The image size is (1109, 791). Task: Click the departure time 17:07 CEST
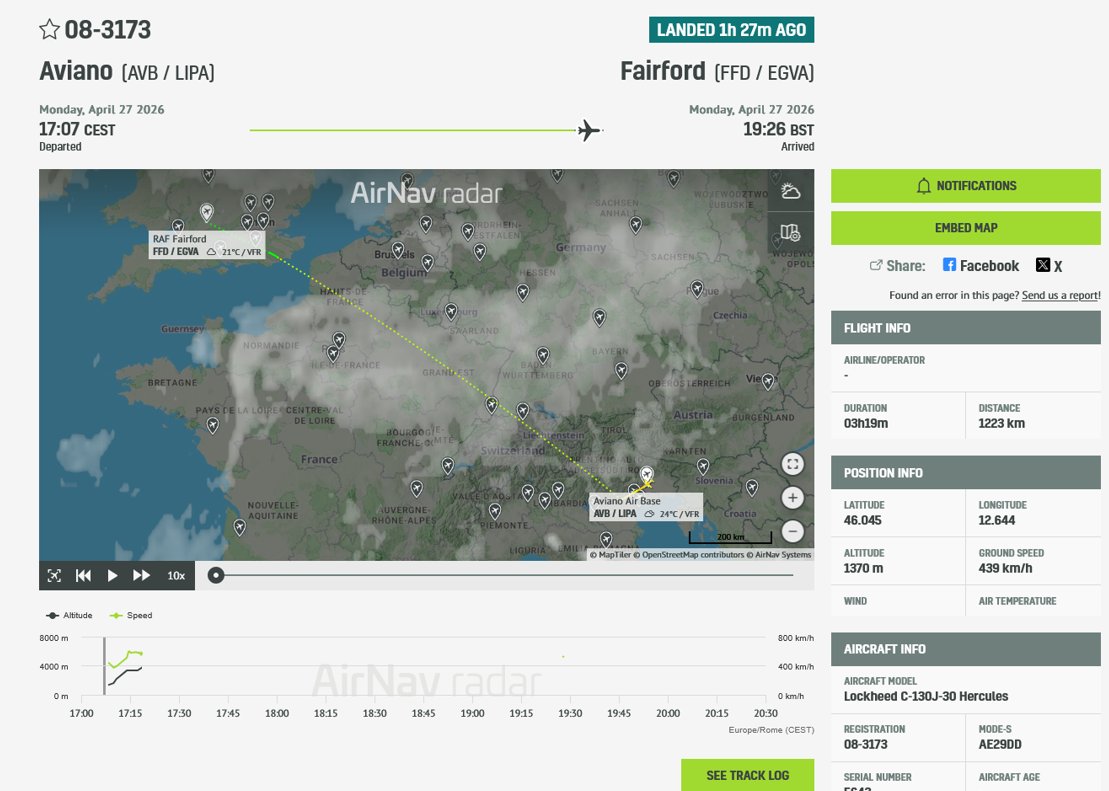[x=77, y=129]
